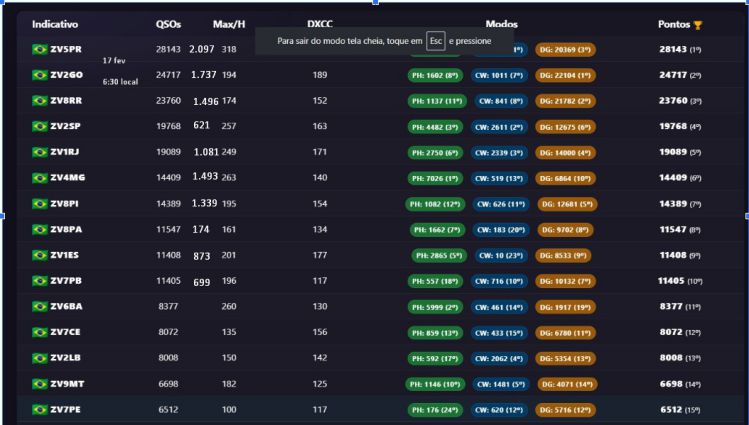Click the Max/H column header
This screenshot has height=425, width=749.
229,23
